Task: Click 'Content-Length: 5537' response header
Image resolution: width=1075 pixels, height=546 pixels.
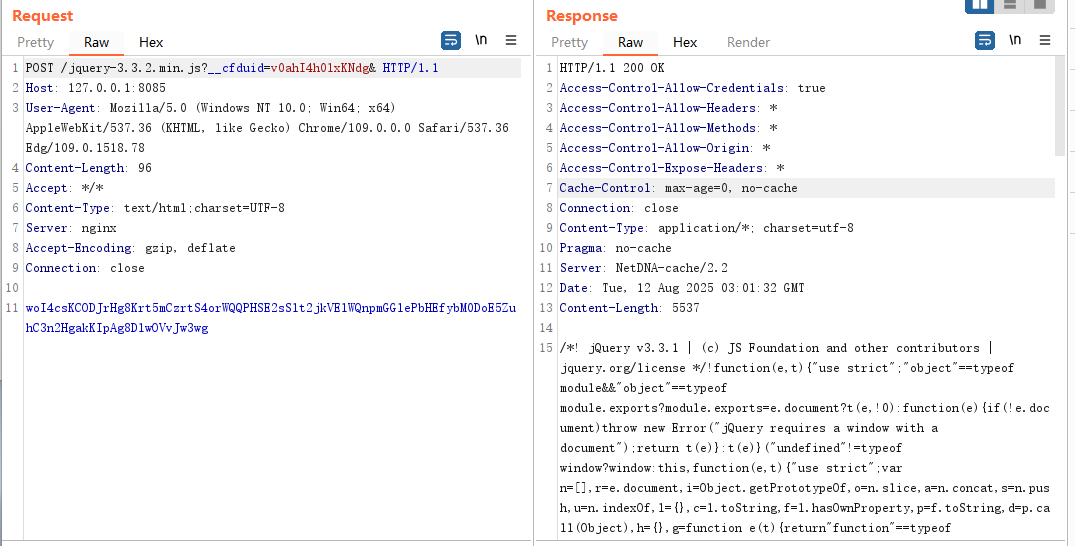Action: 629,308
